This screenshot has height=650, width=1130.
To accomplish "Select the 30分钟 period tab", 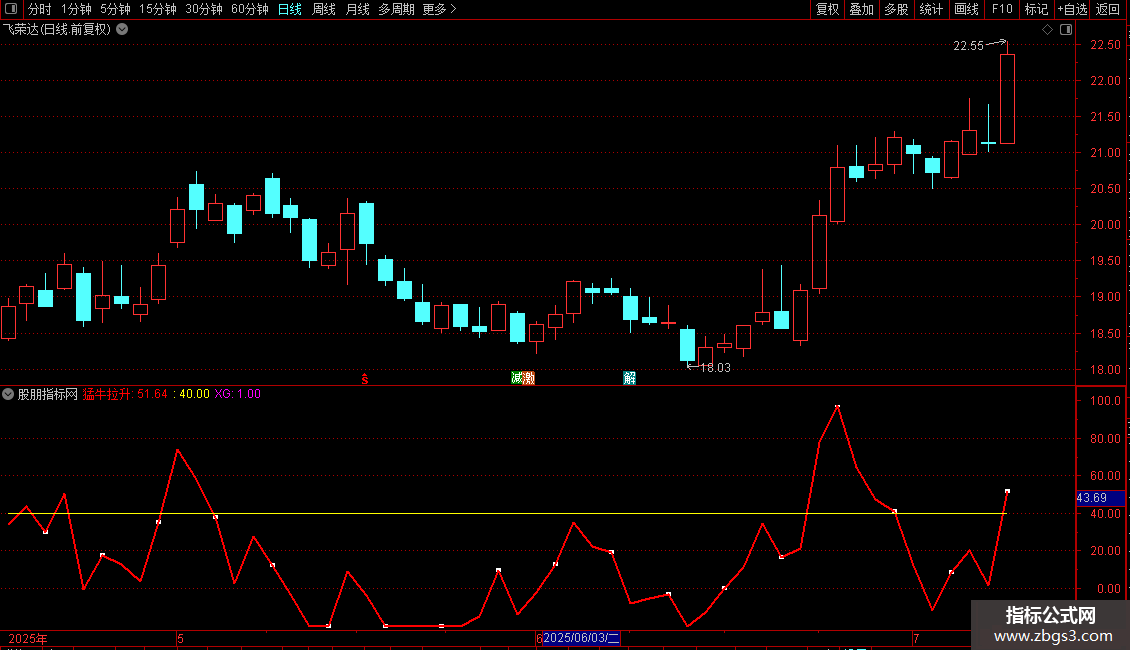I will (204, 9).
